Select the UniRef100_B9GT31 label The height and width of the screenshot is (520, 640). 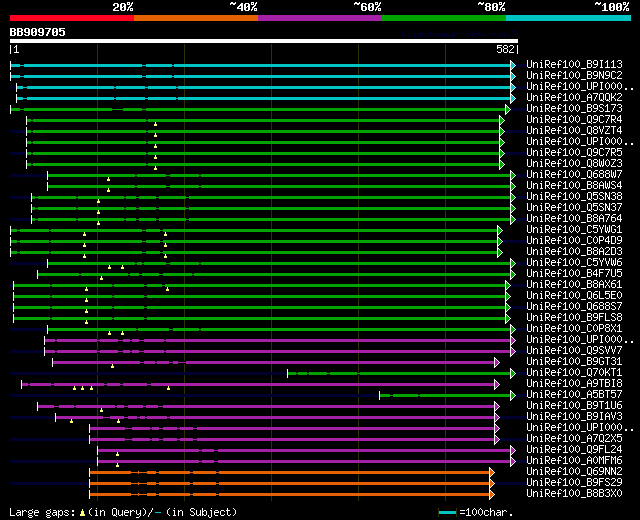pyautogui.click(x=574, y=362)
